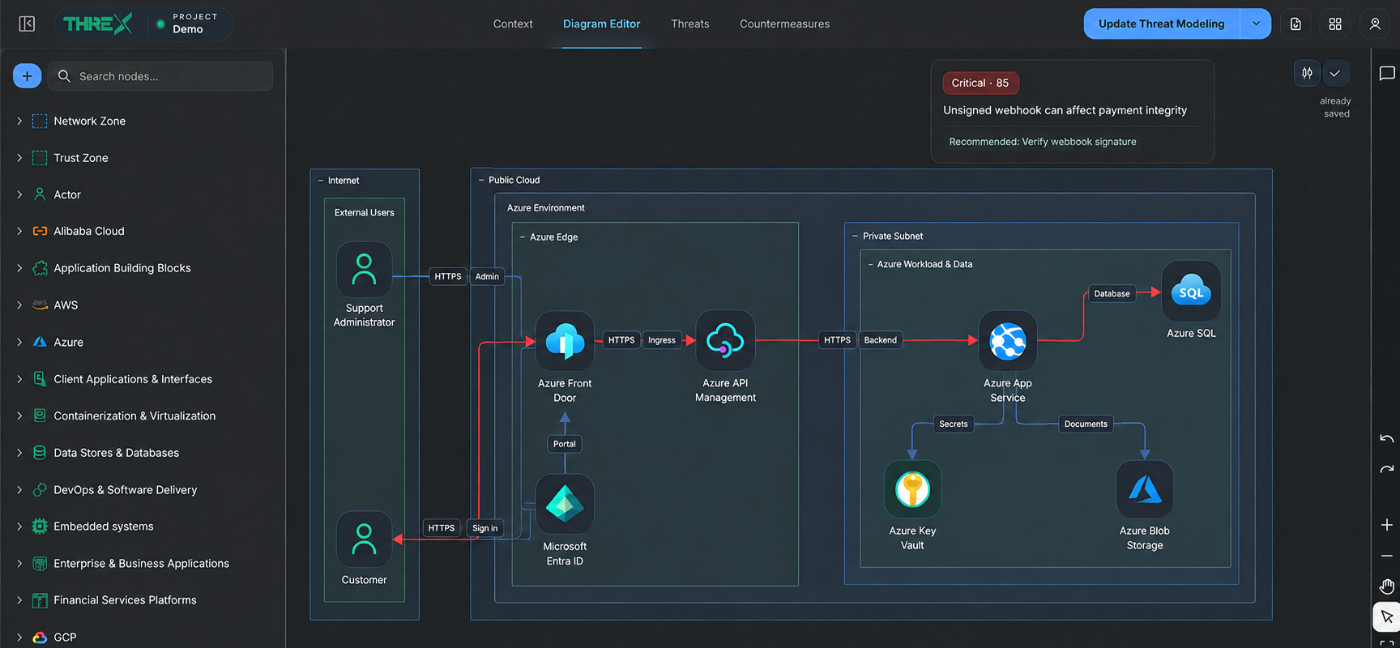
Task: Click the Admin connection label
Action: 486,276
